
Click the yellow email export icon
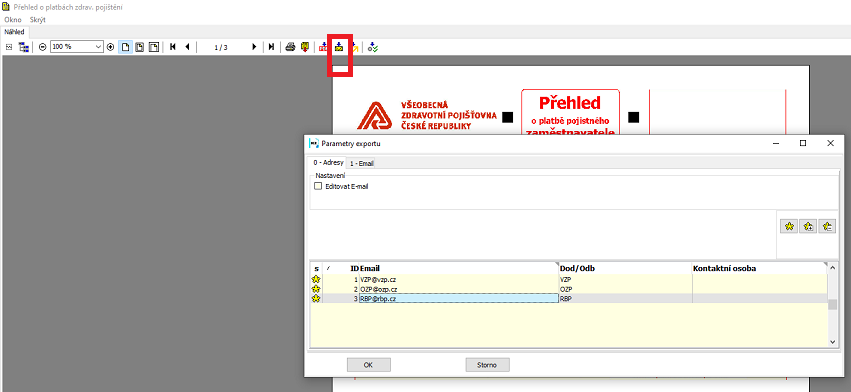point(339,47)
